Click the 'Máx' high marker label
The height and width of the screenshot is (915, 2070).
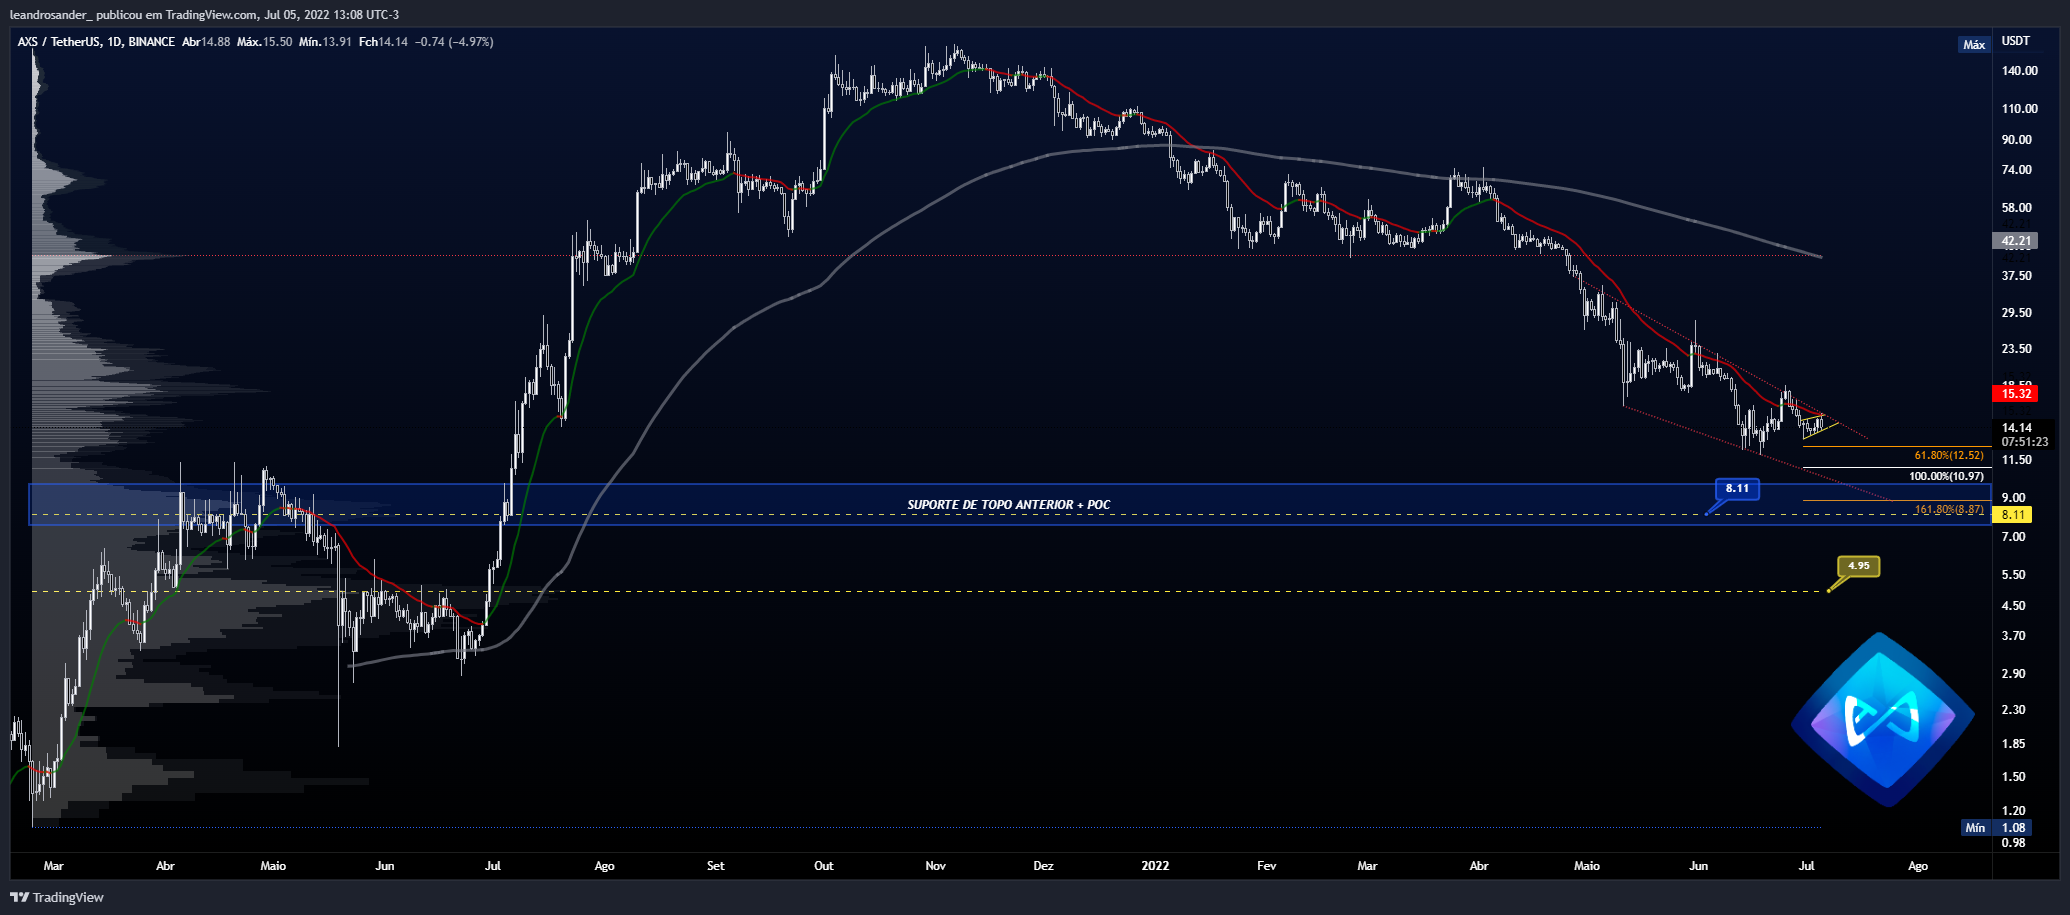[x=1974, y=45]
